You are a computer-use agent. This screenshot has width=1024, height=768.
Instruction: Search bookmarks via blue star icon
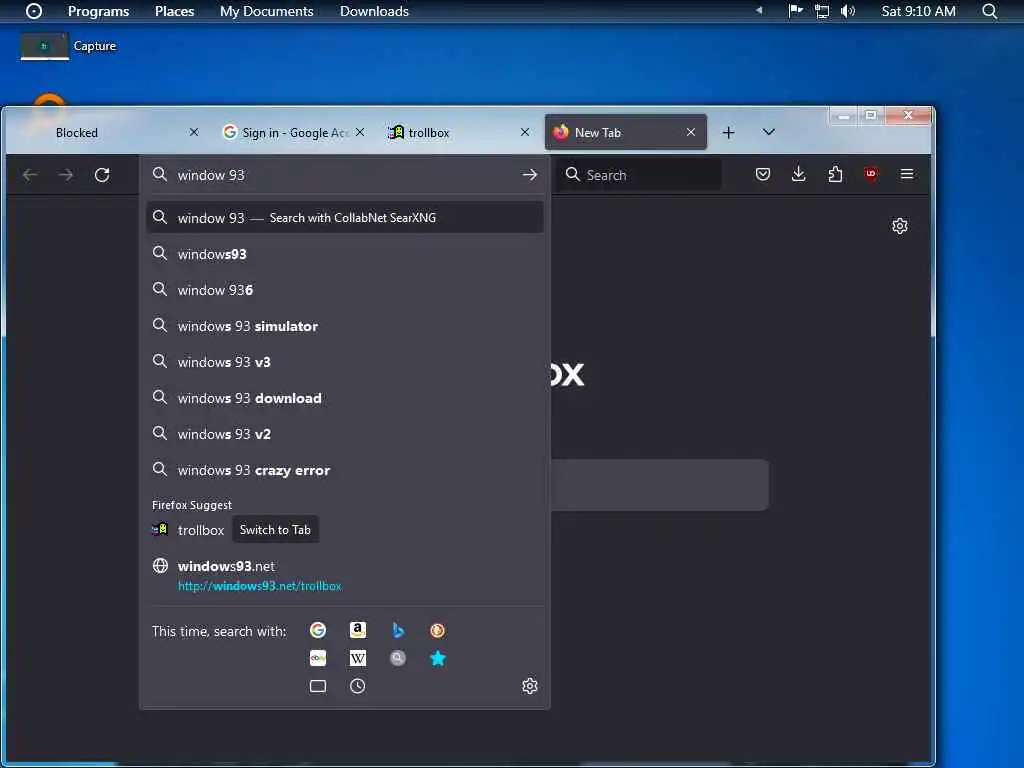(438, 658)
